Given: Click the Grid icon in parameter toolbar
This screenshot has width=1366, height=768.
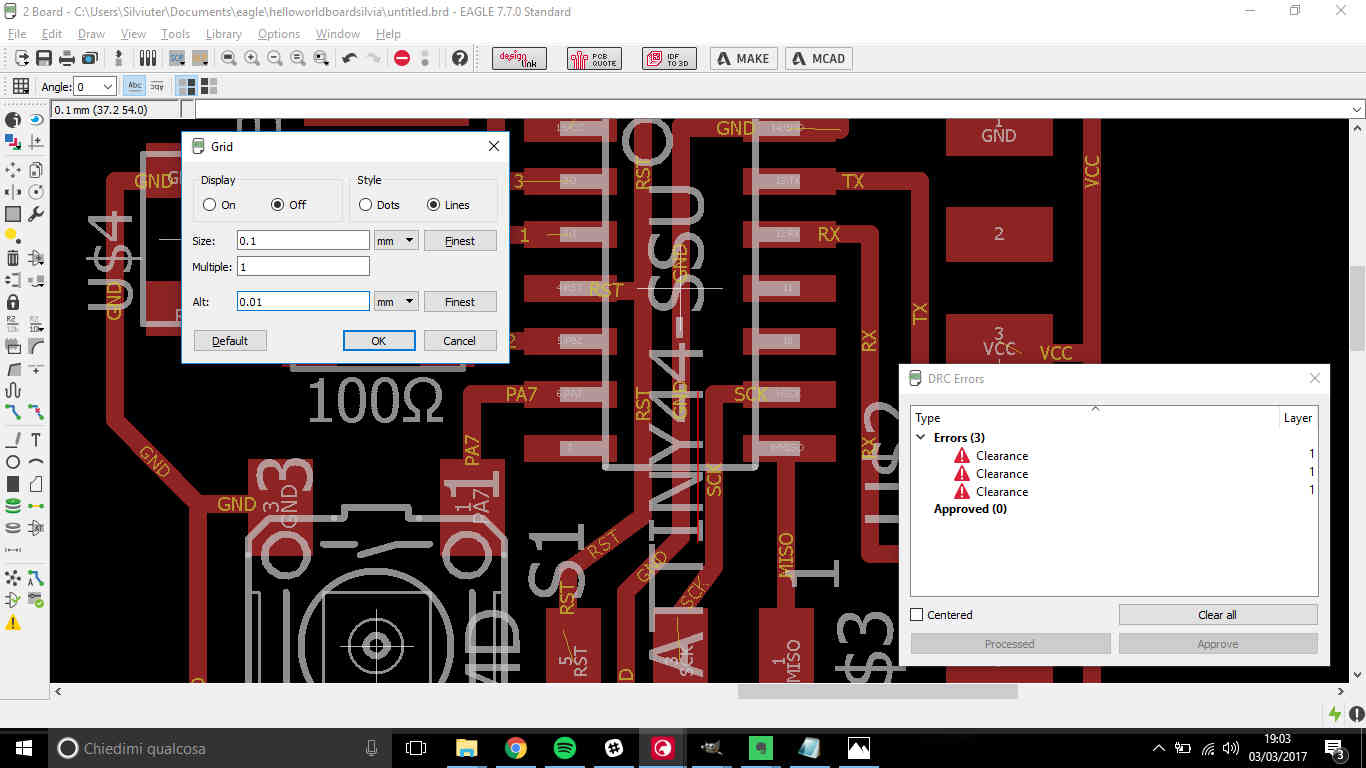Looking at the screenshot, I should (20, 86).
